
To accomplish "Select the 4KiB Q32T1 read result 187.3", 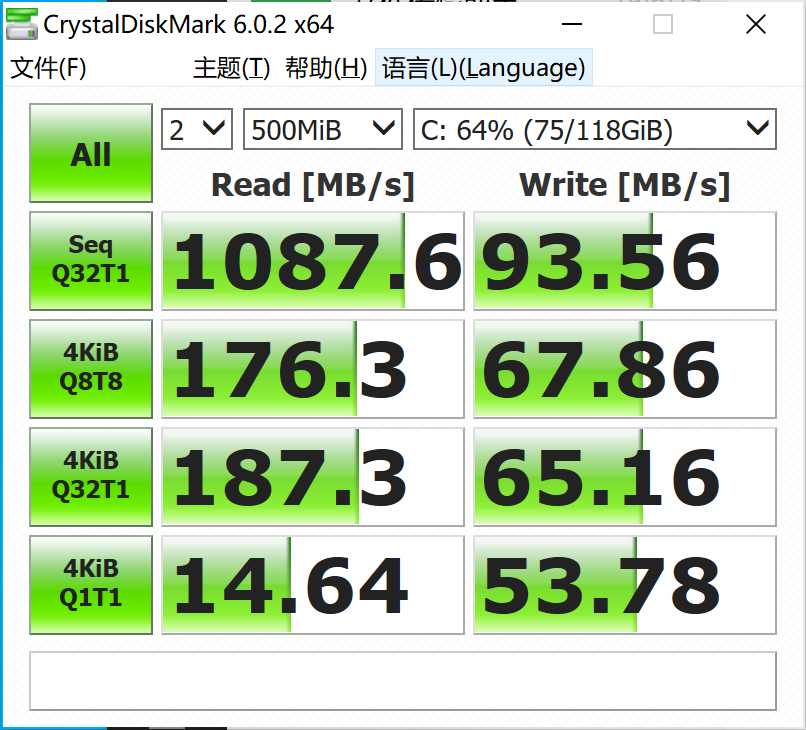I will pyautogui.click(x=313, y=477).
